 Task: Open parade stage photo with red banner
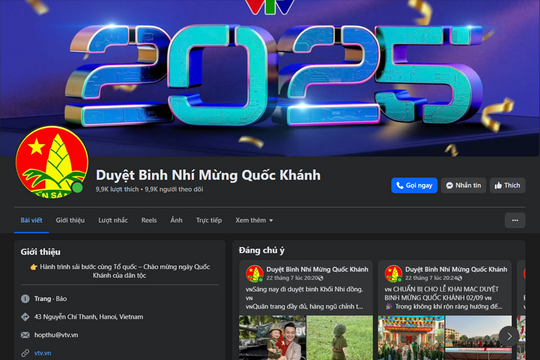tap(411, 338)
